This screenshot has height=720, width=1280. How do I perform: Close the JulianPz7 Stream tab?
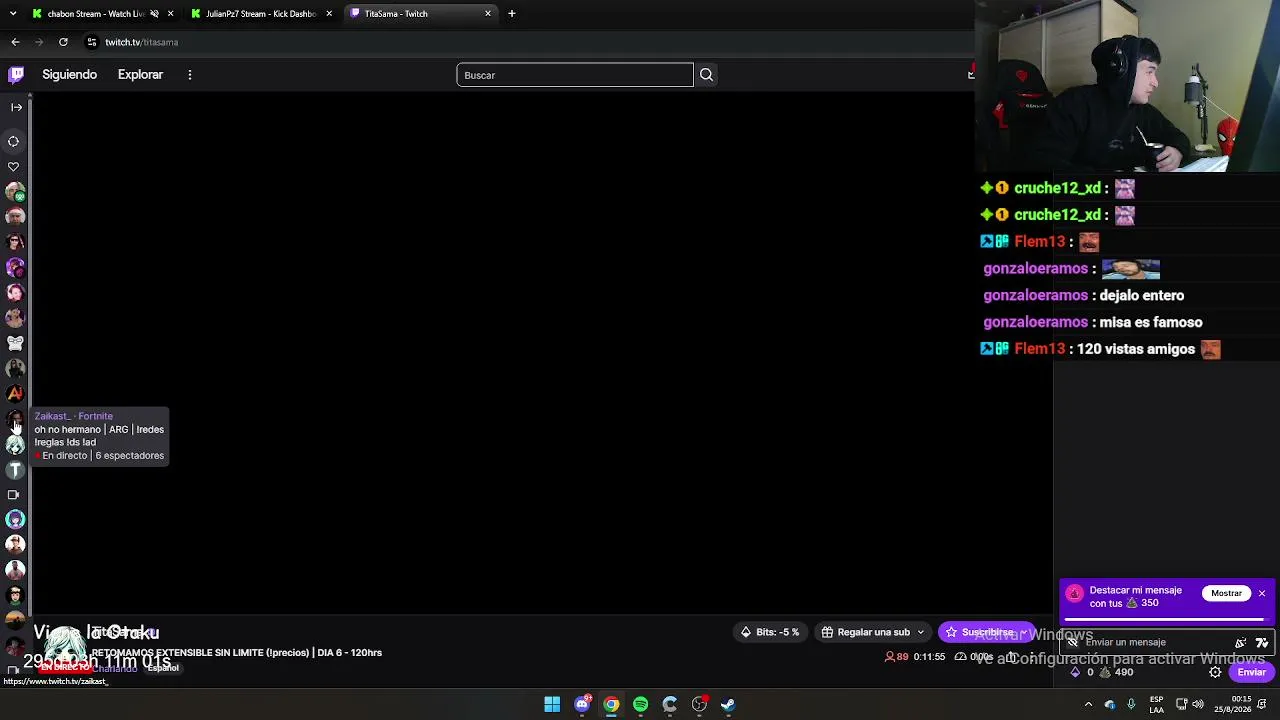329,14
